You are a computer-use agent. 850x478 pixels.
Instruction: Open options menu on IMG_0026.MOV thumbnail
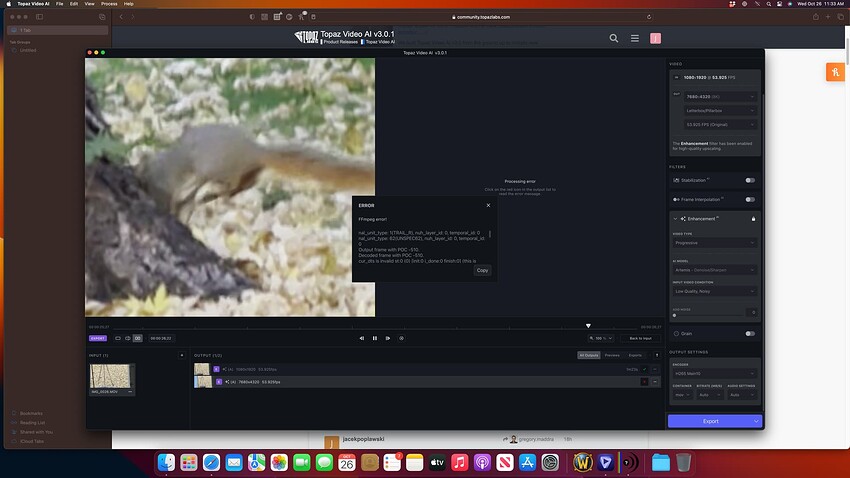point(130,391)
